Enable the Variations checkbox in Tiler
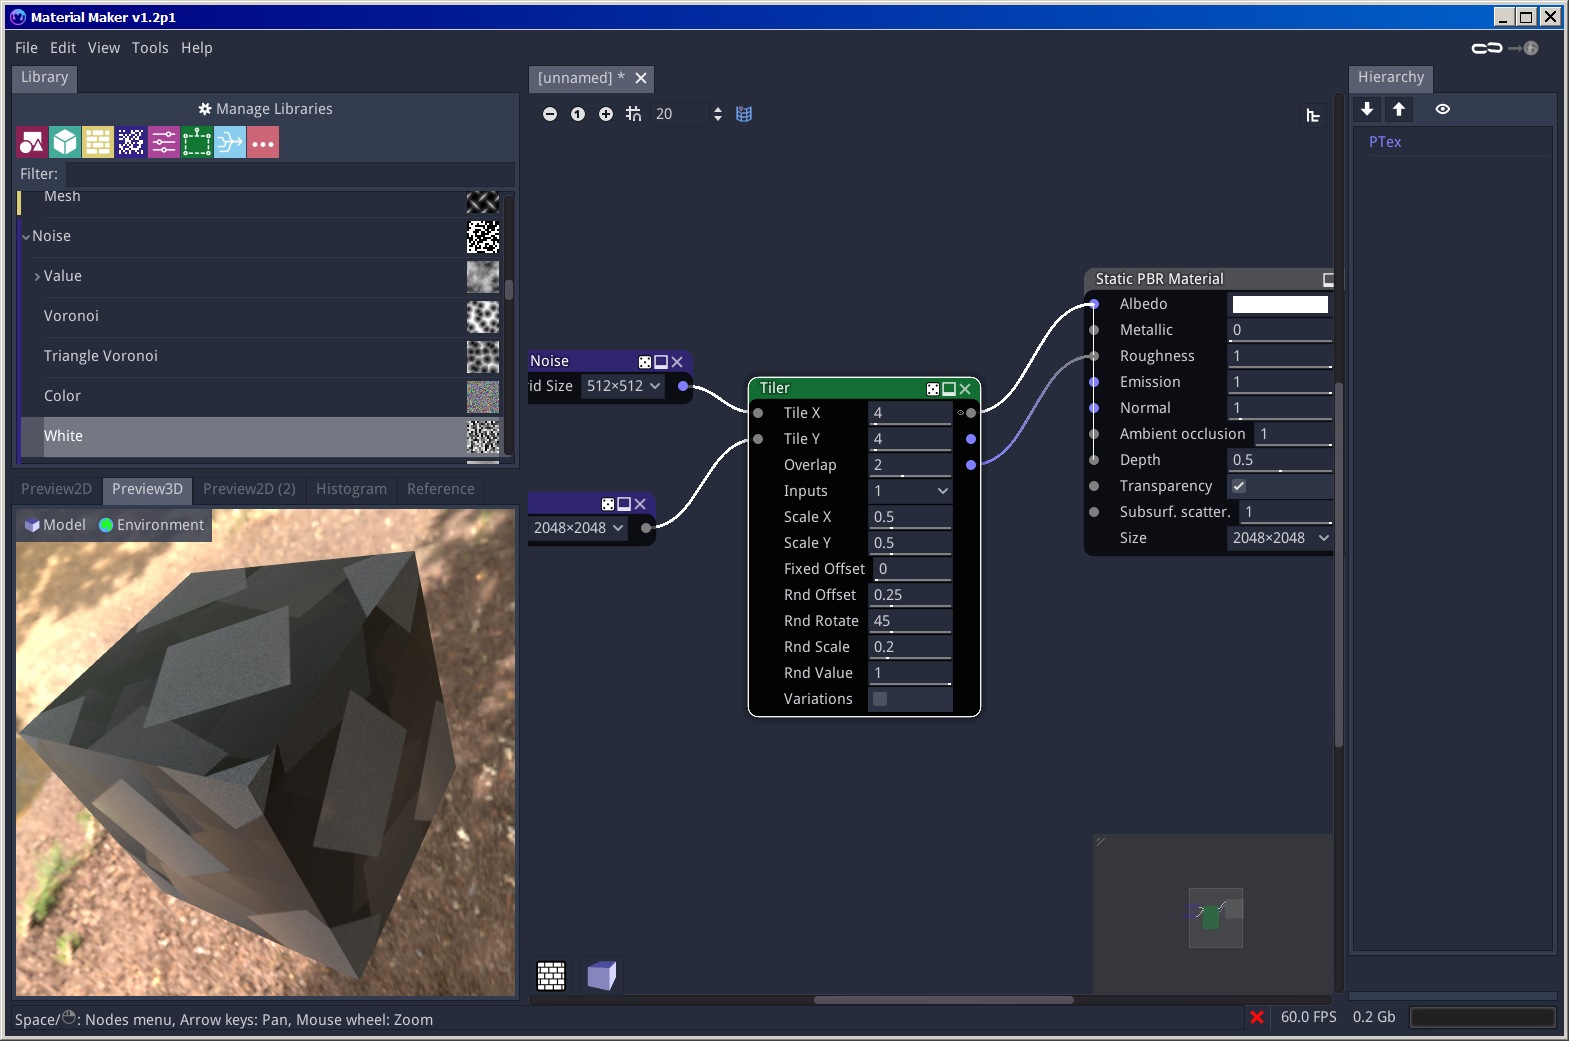The image size is (1569, 1041). [x=880, y=699]
